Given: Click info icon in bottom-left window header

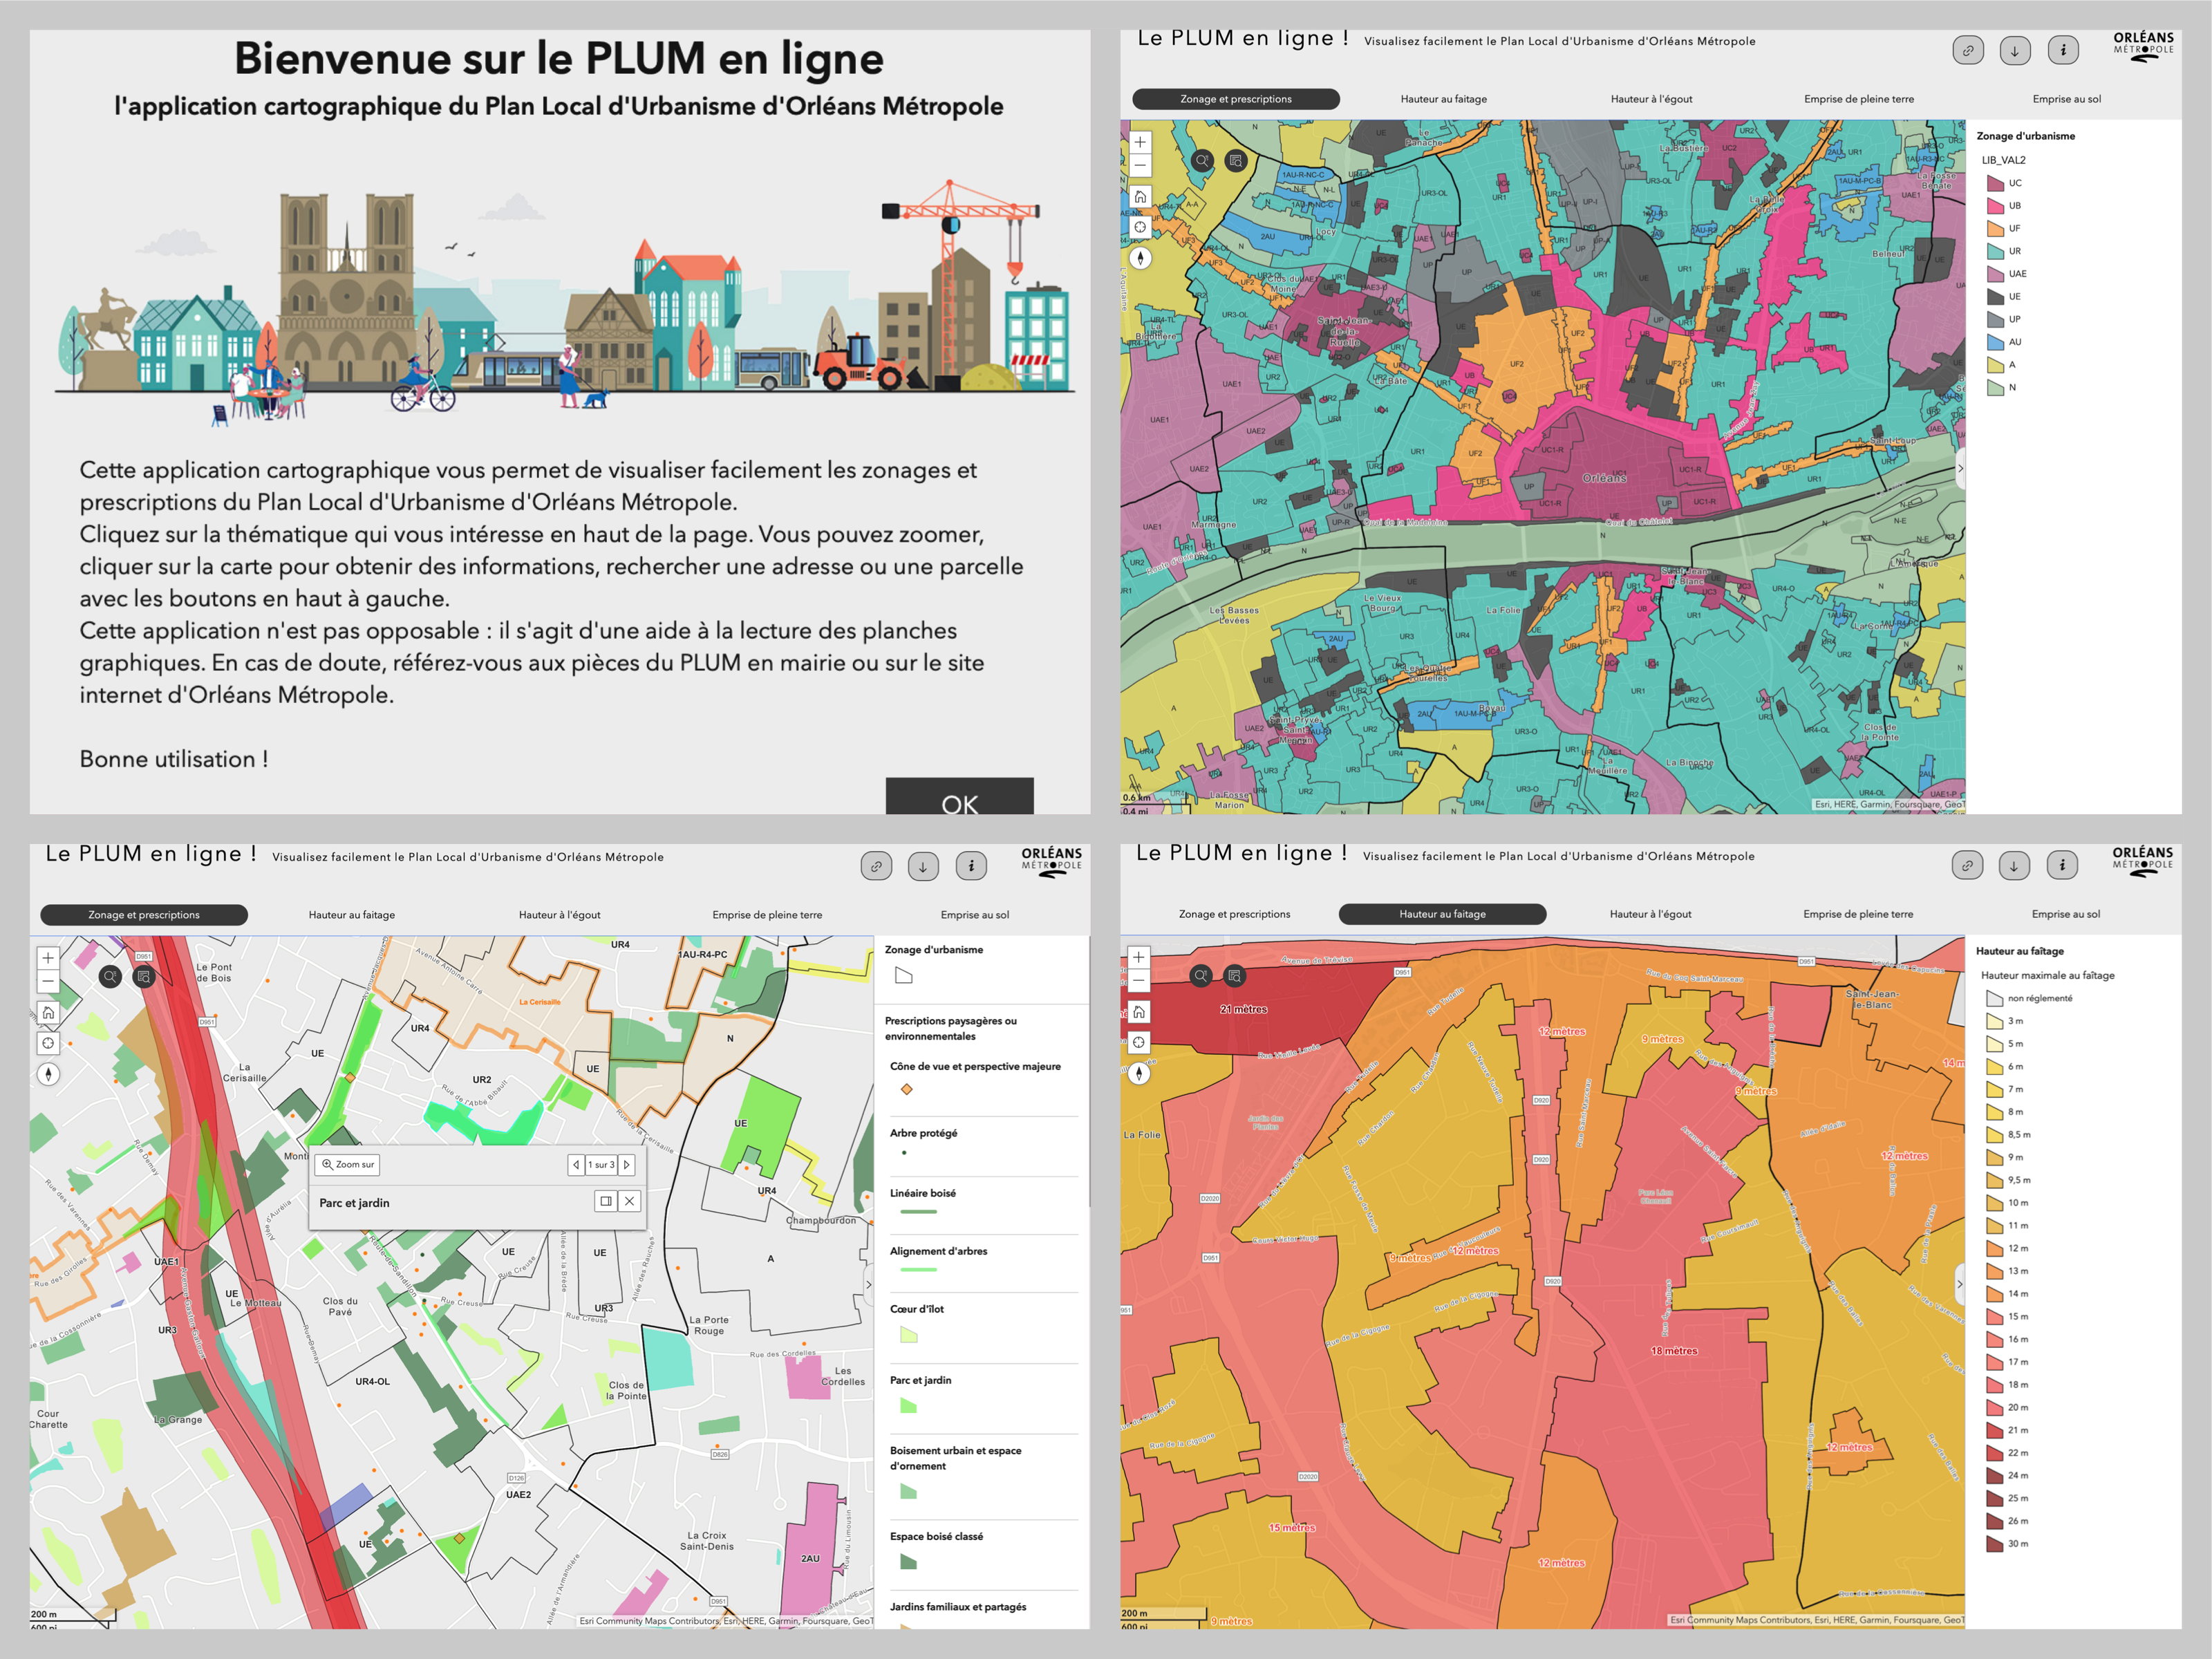Looking at the screenshot, I should 971,866.
